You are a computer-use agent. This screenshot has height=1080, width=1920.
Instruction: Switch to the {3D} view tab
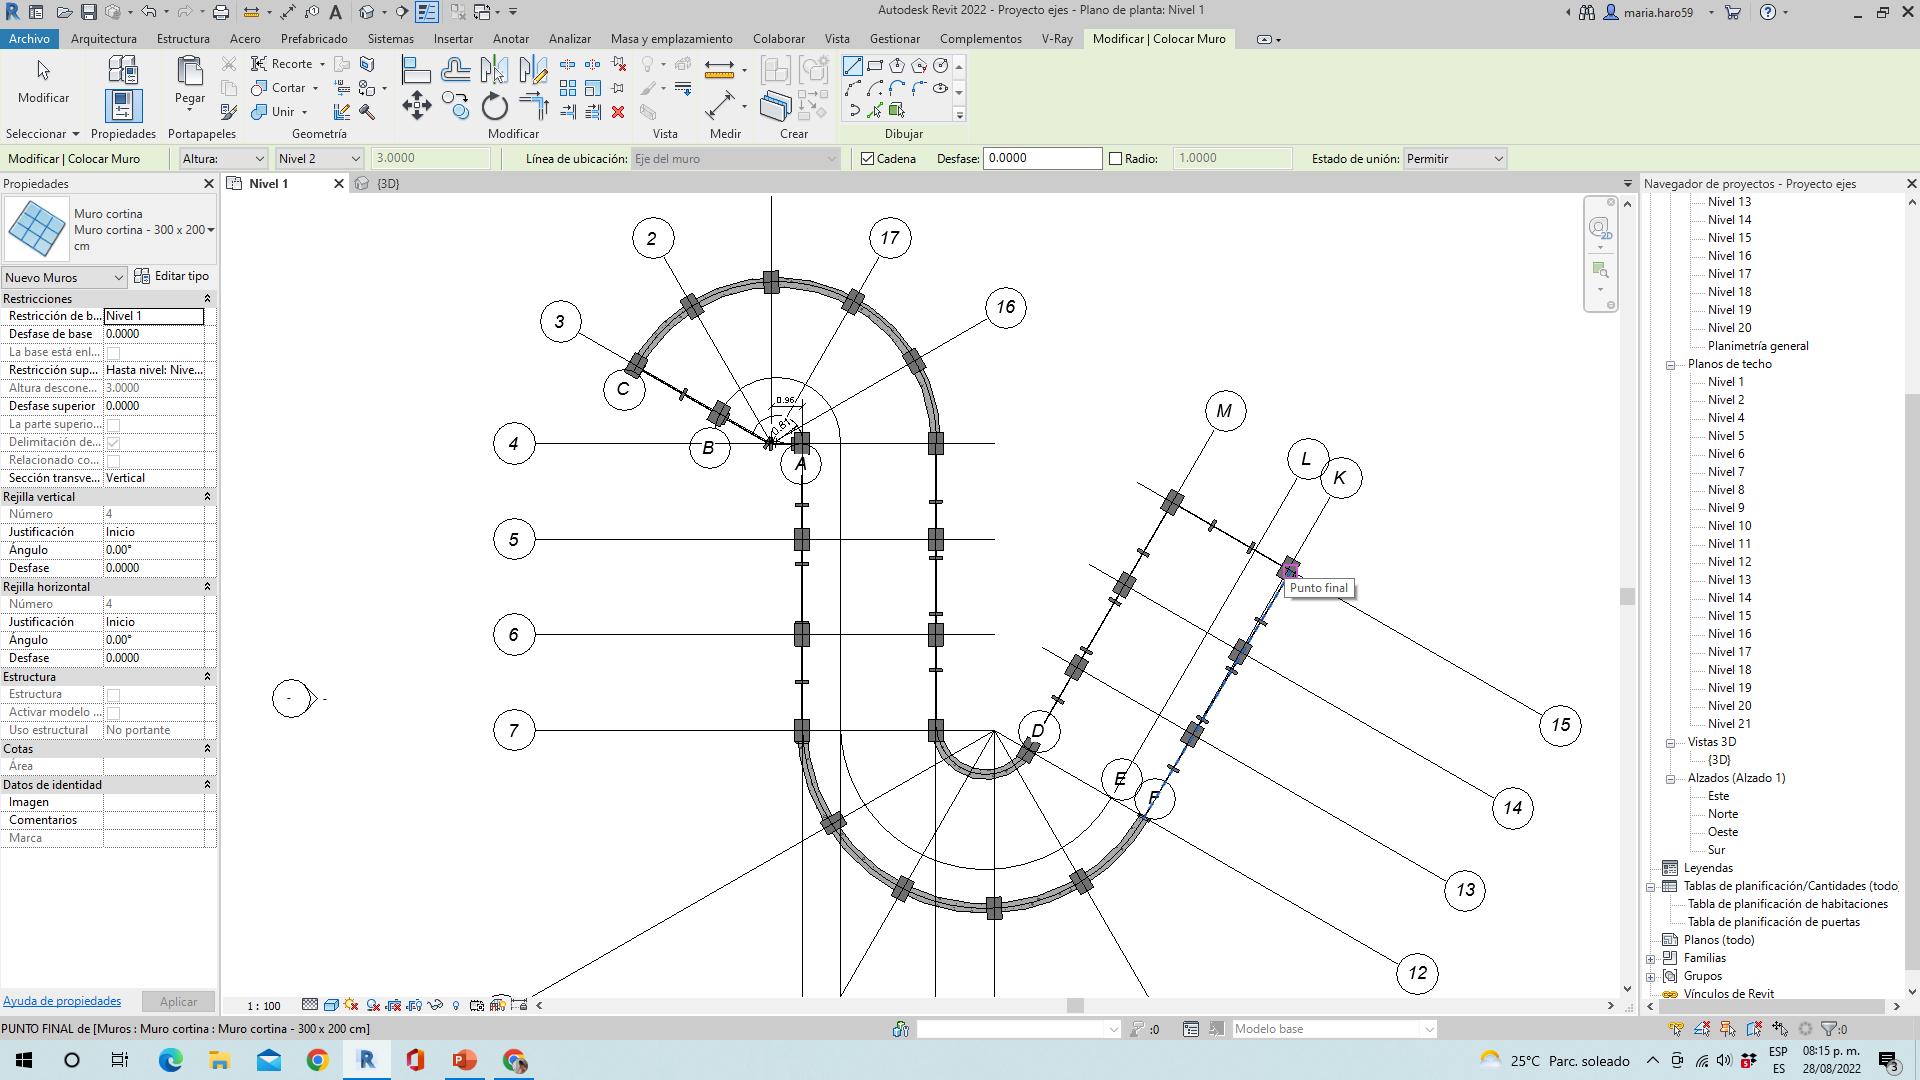point(388,184)
